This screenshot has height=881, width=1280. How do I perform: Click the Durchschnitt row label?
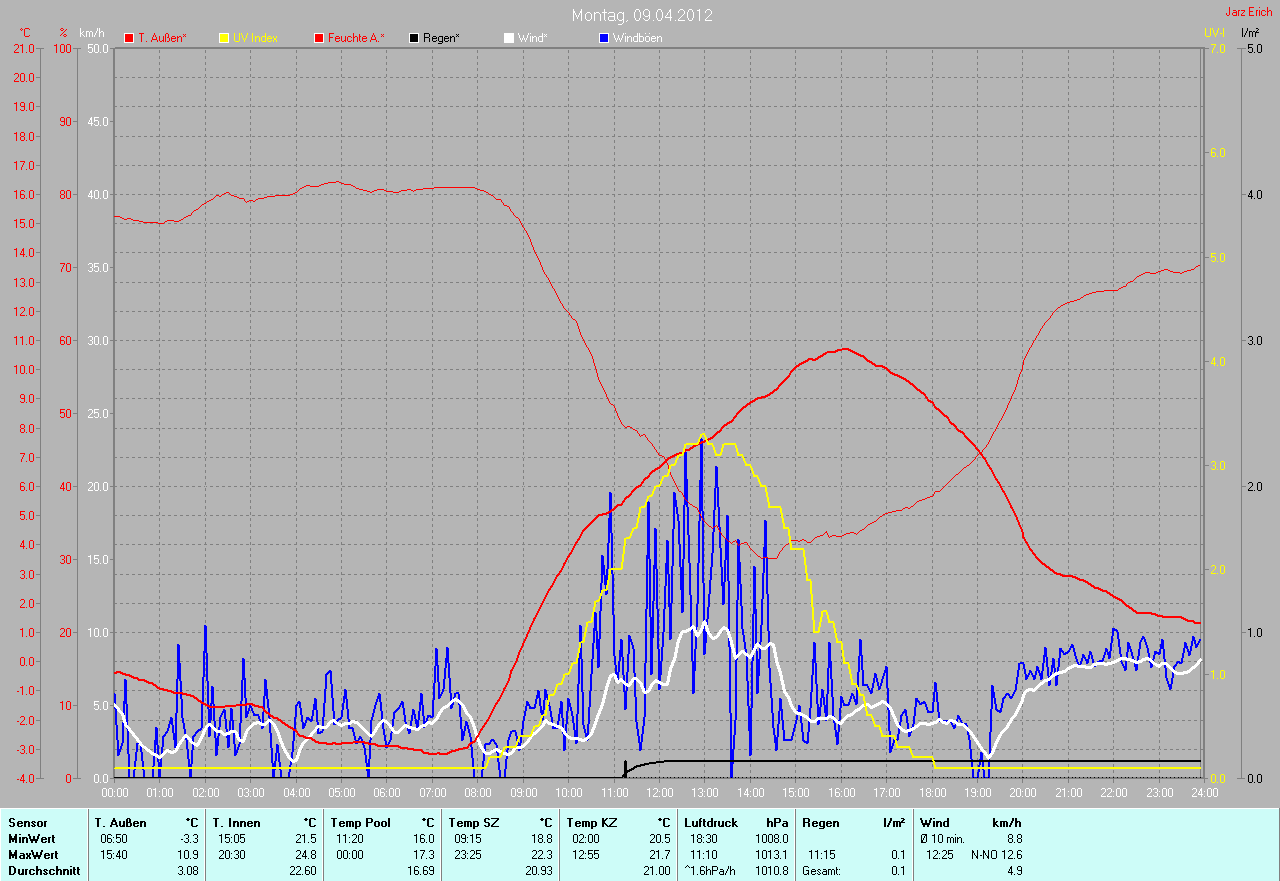click(41, 871)
